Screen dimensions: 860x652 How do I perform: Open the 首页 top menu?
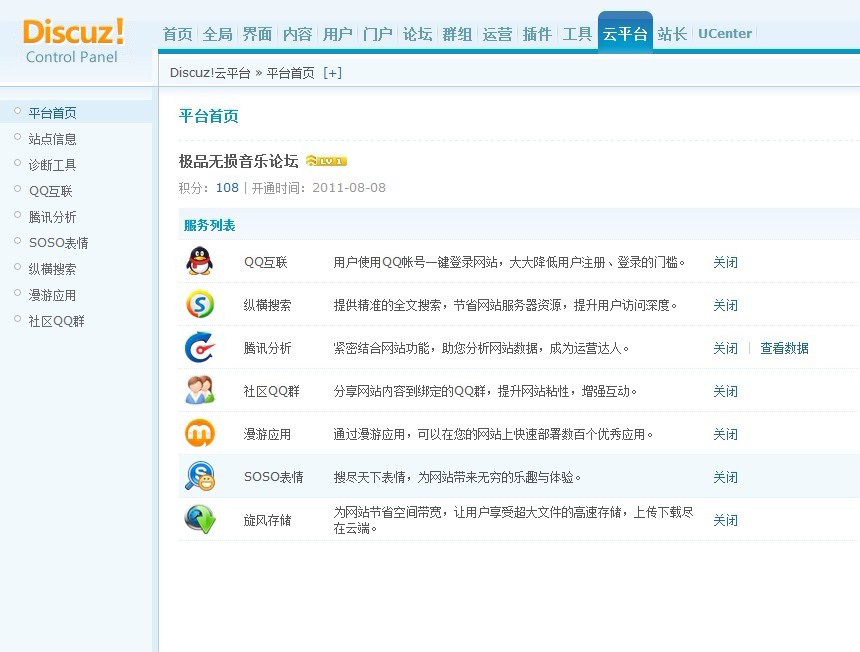click(178, 34)
